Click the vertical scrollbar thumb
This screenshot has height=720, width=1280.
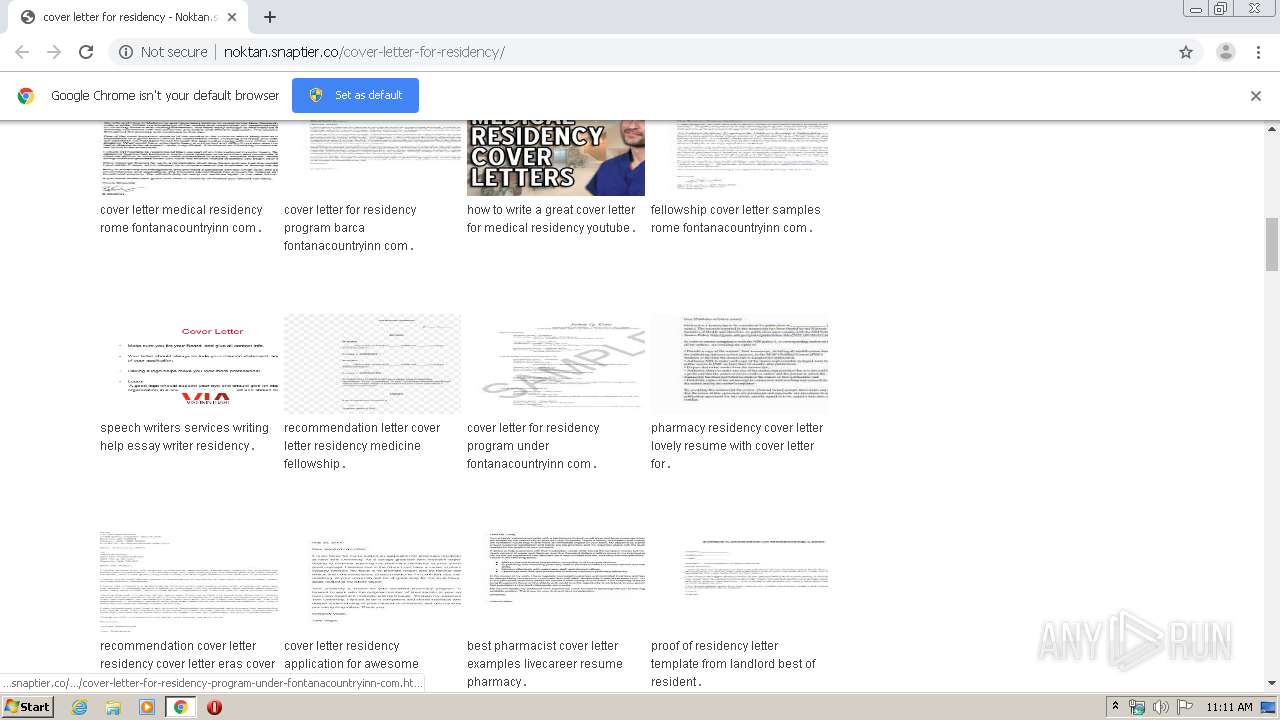pyautogui.click(x=1272, y=244)
